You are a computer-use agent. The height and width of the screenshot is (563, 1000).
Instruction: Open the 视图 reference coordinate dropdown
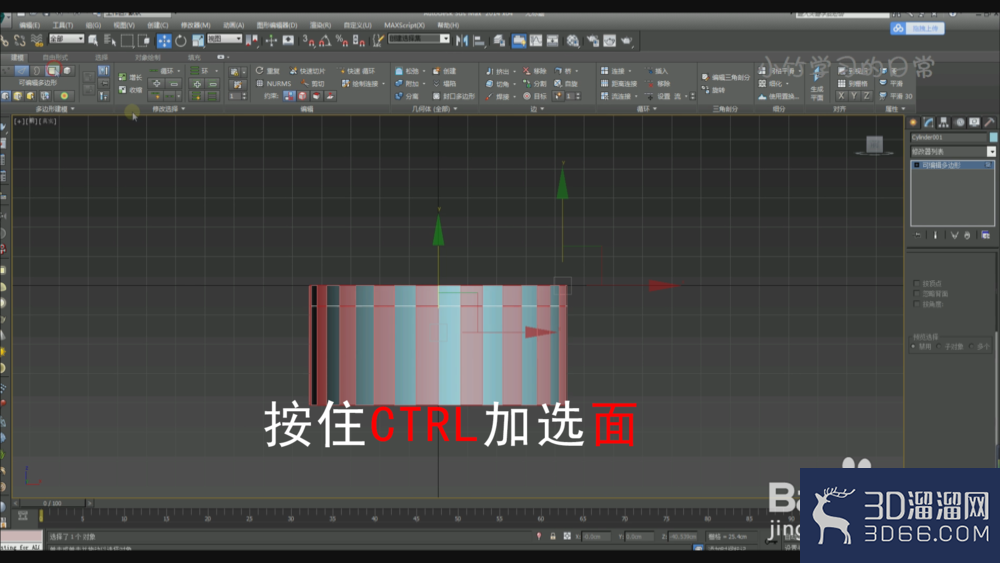pyautogui.click(x=224, y=39)
